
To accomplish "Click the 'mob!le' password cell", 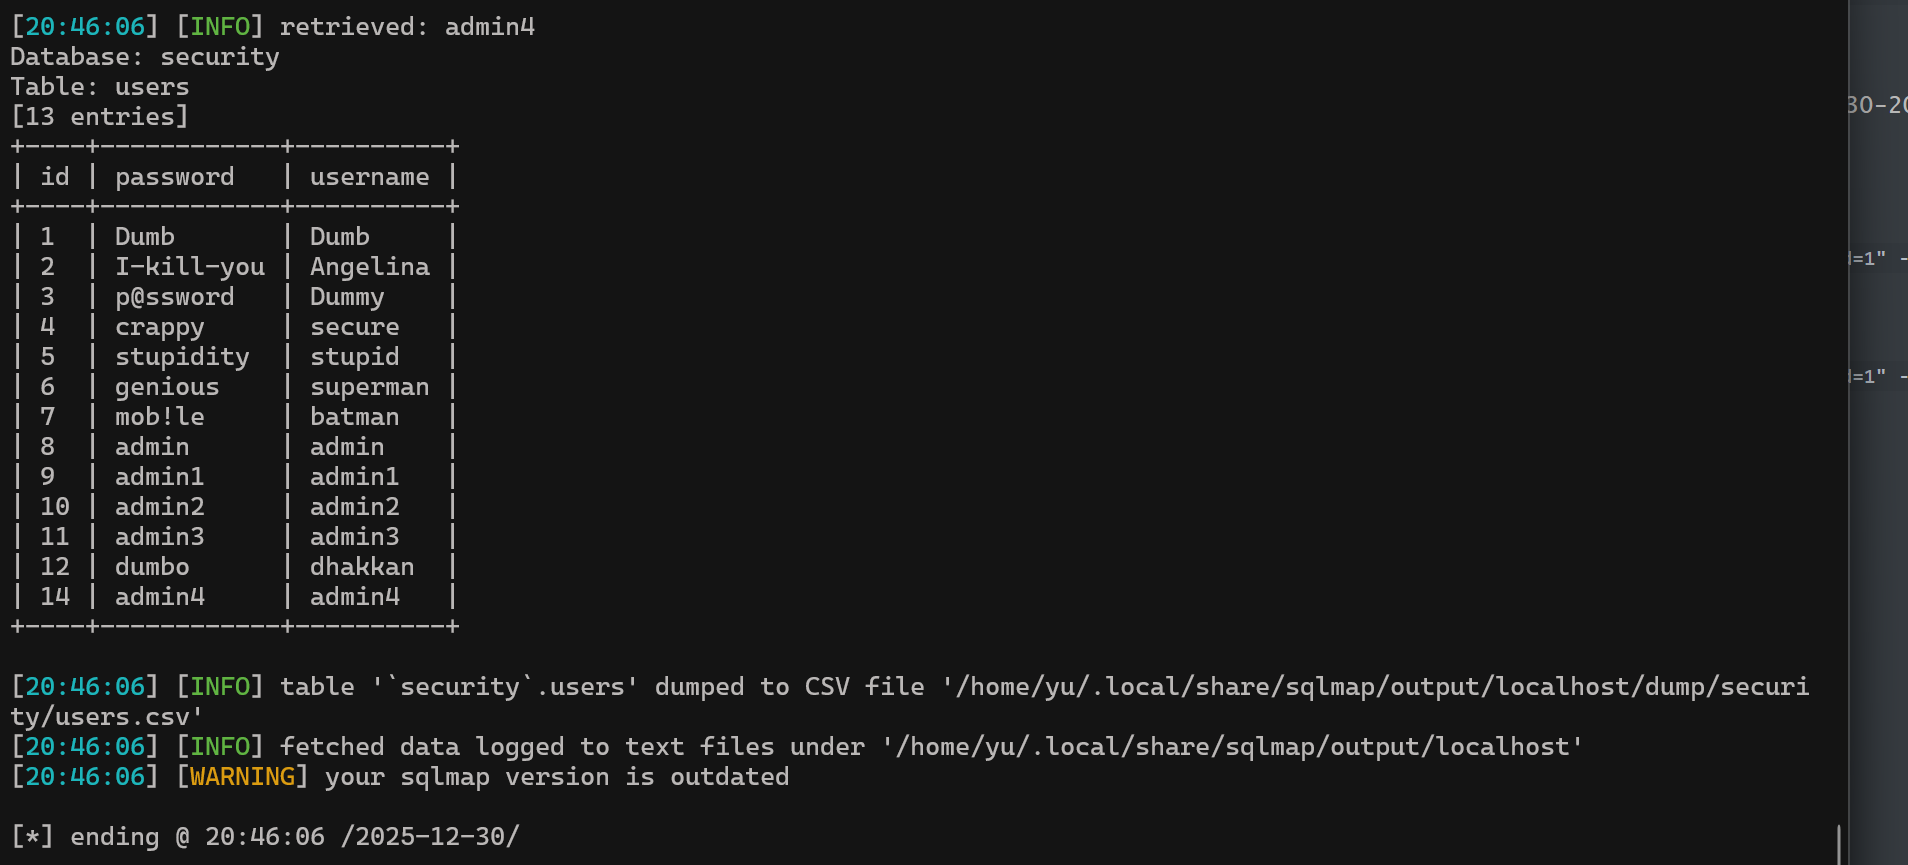I will pyautogui.click(x=159, y=417).
